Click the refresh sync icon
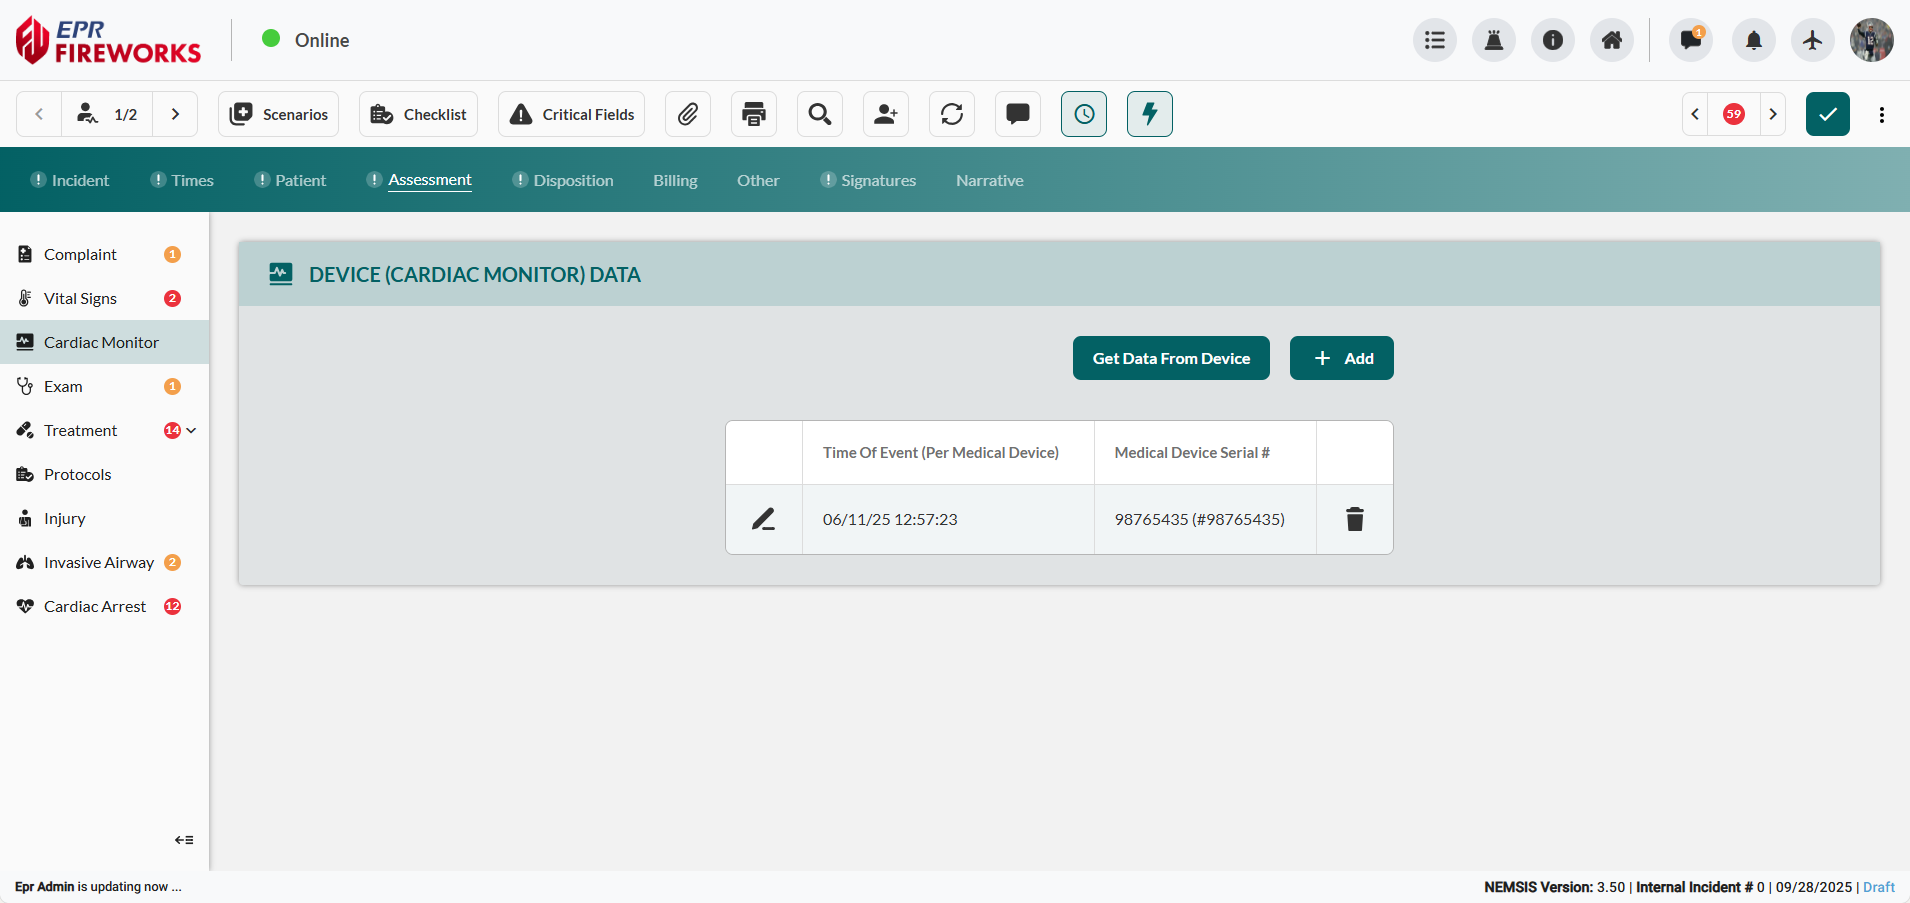The width and height of the screenshot is (1910, 903). (952, 114)
